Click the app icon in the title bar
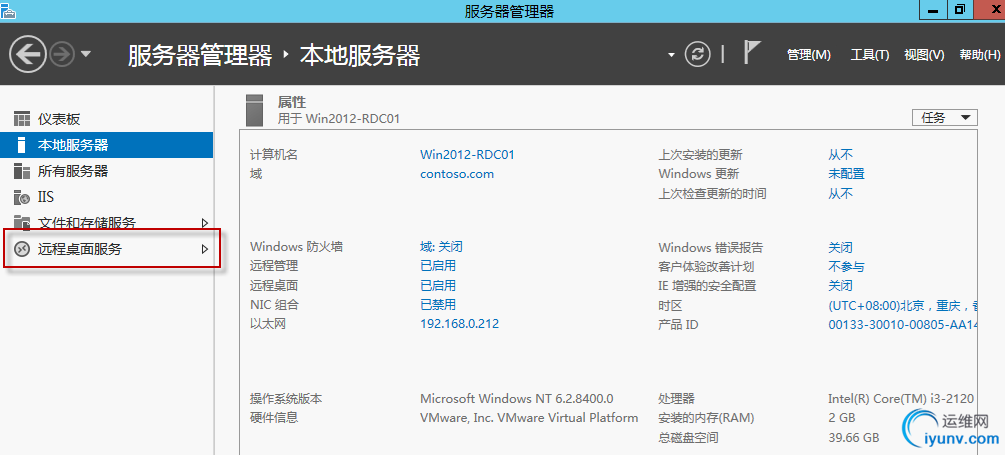 tap(8, 10)
